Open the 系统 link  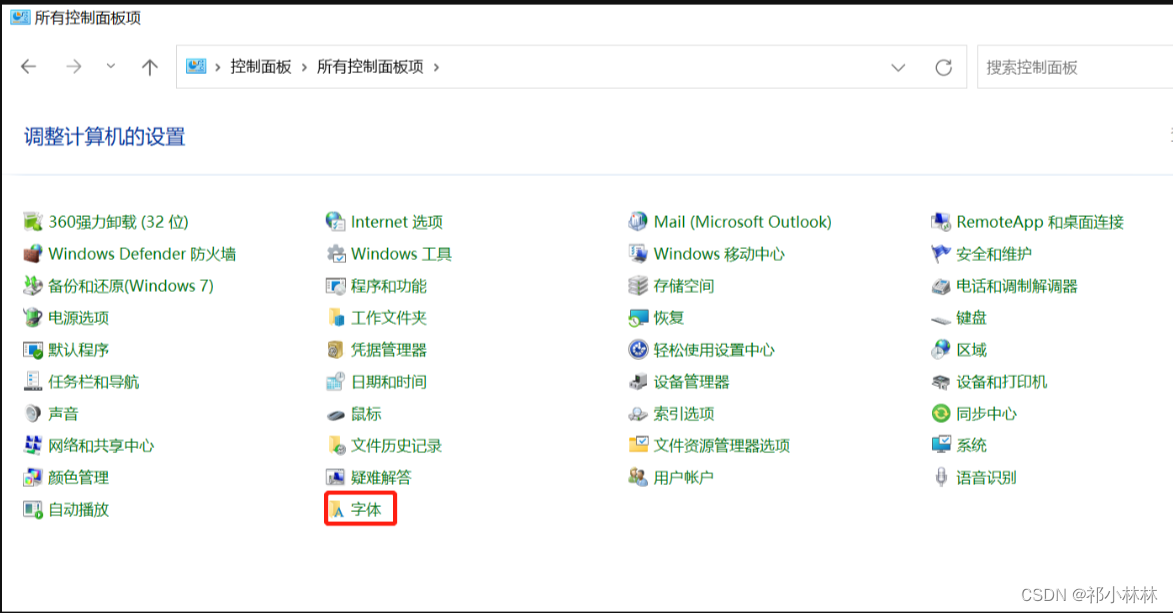point(971,445)
